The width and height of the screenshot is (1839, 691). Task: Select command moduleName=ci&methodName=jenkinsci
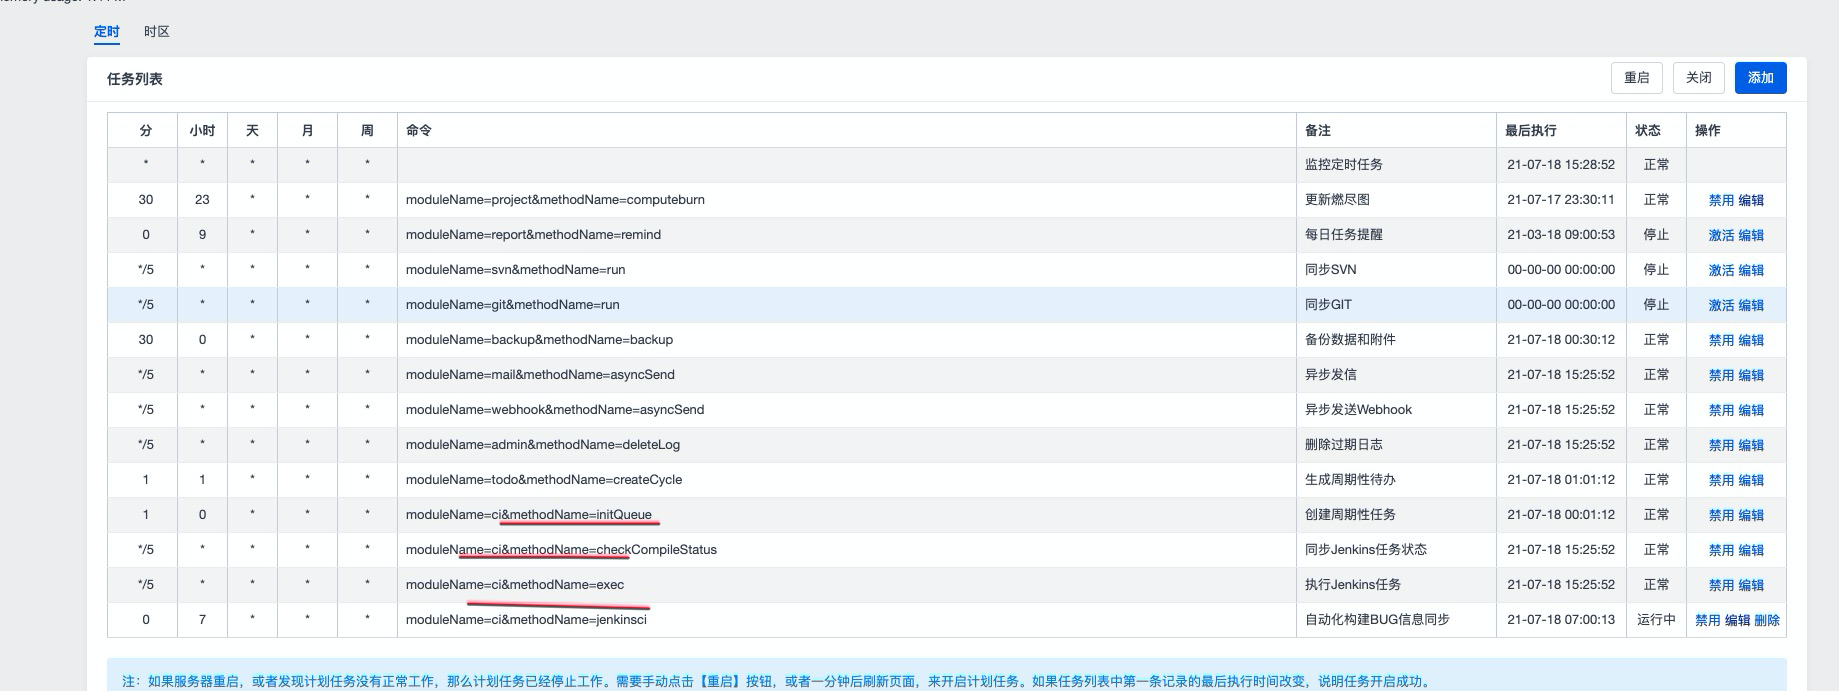526,620
